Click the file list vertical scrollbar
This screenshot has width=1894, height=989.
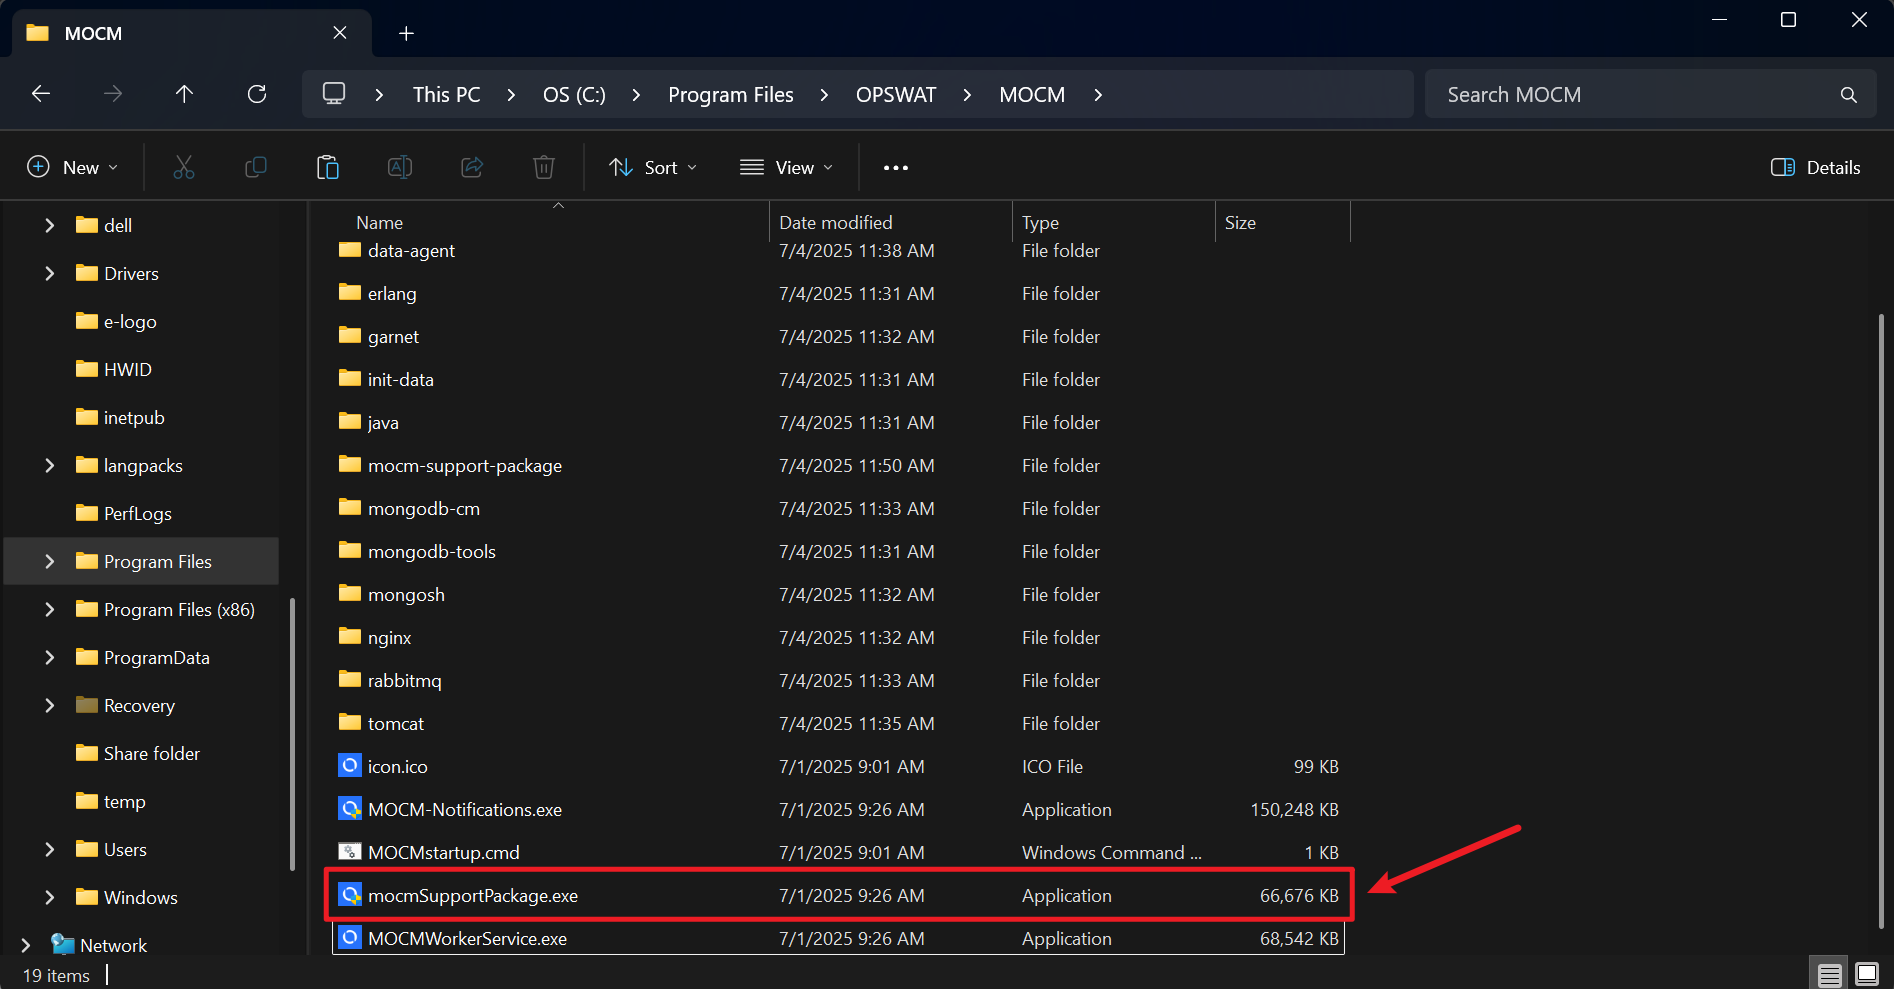coord(1880,620)
